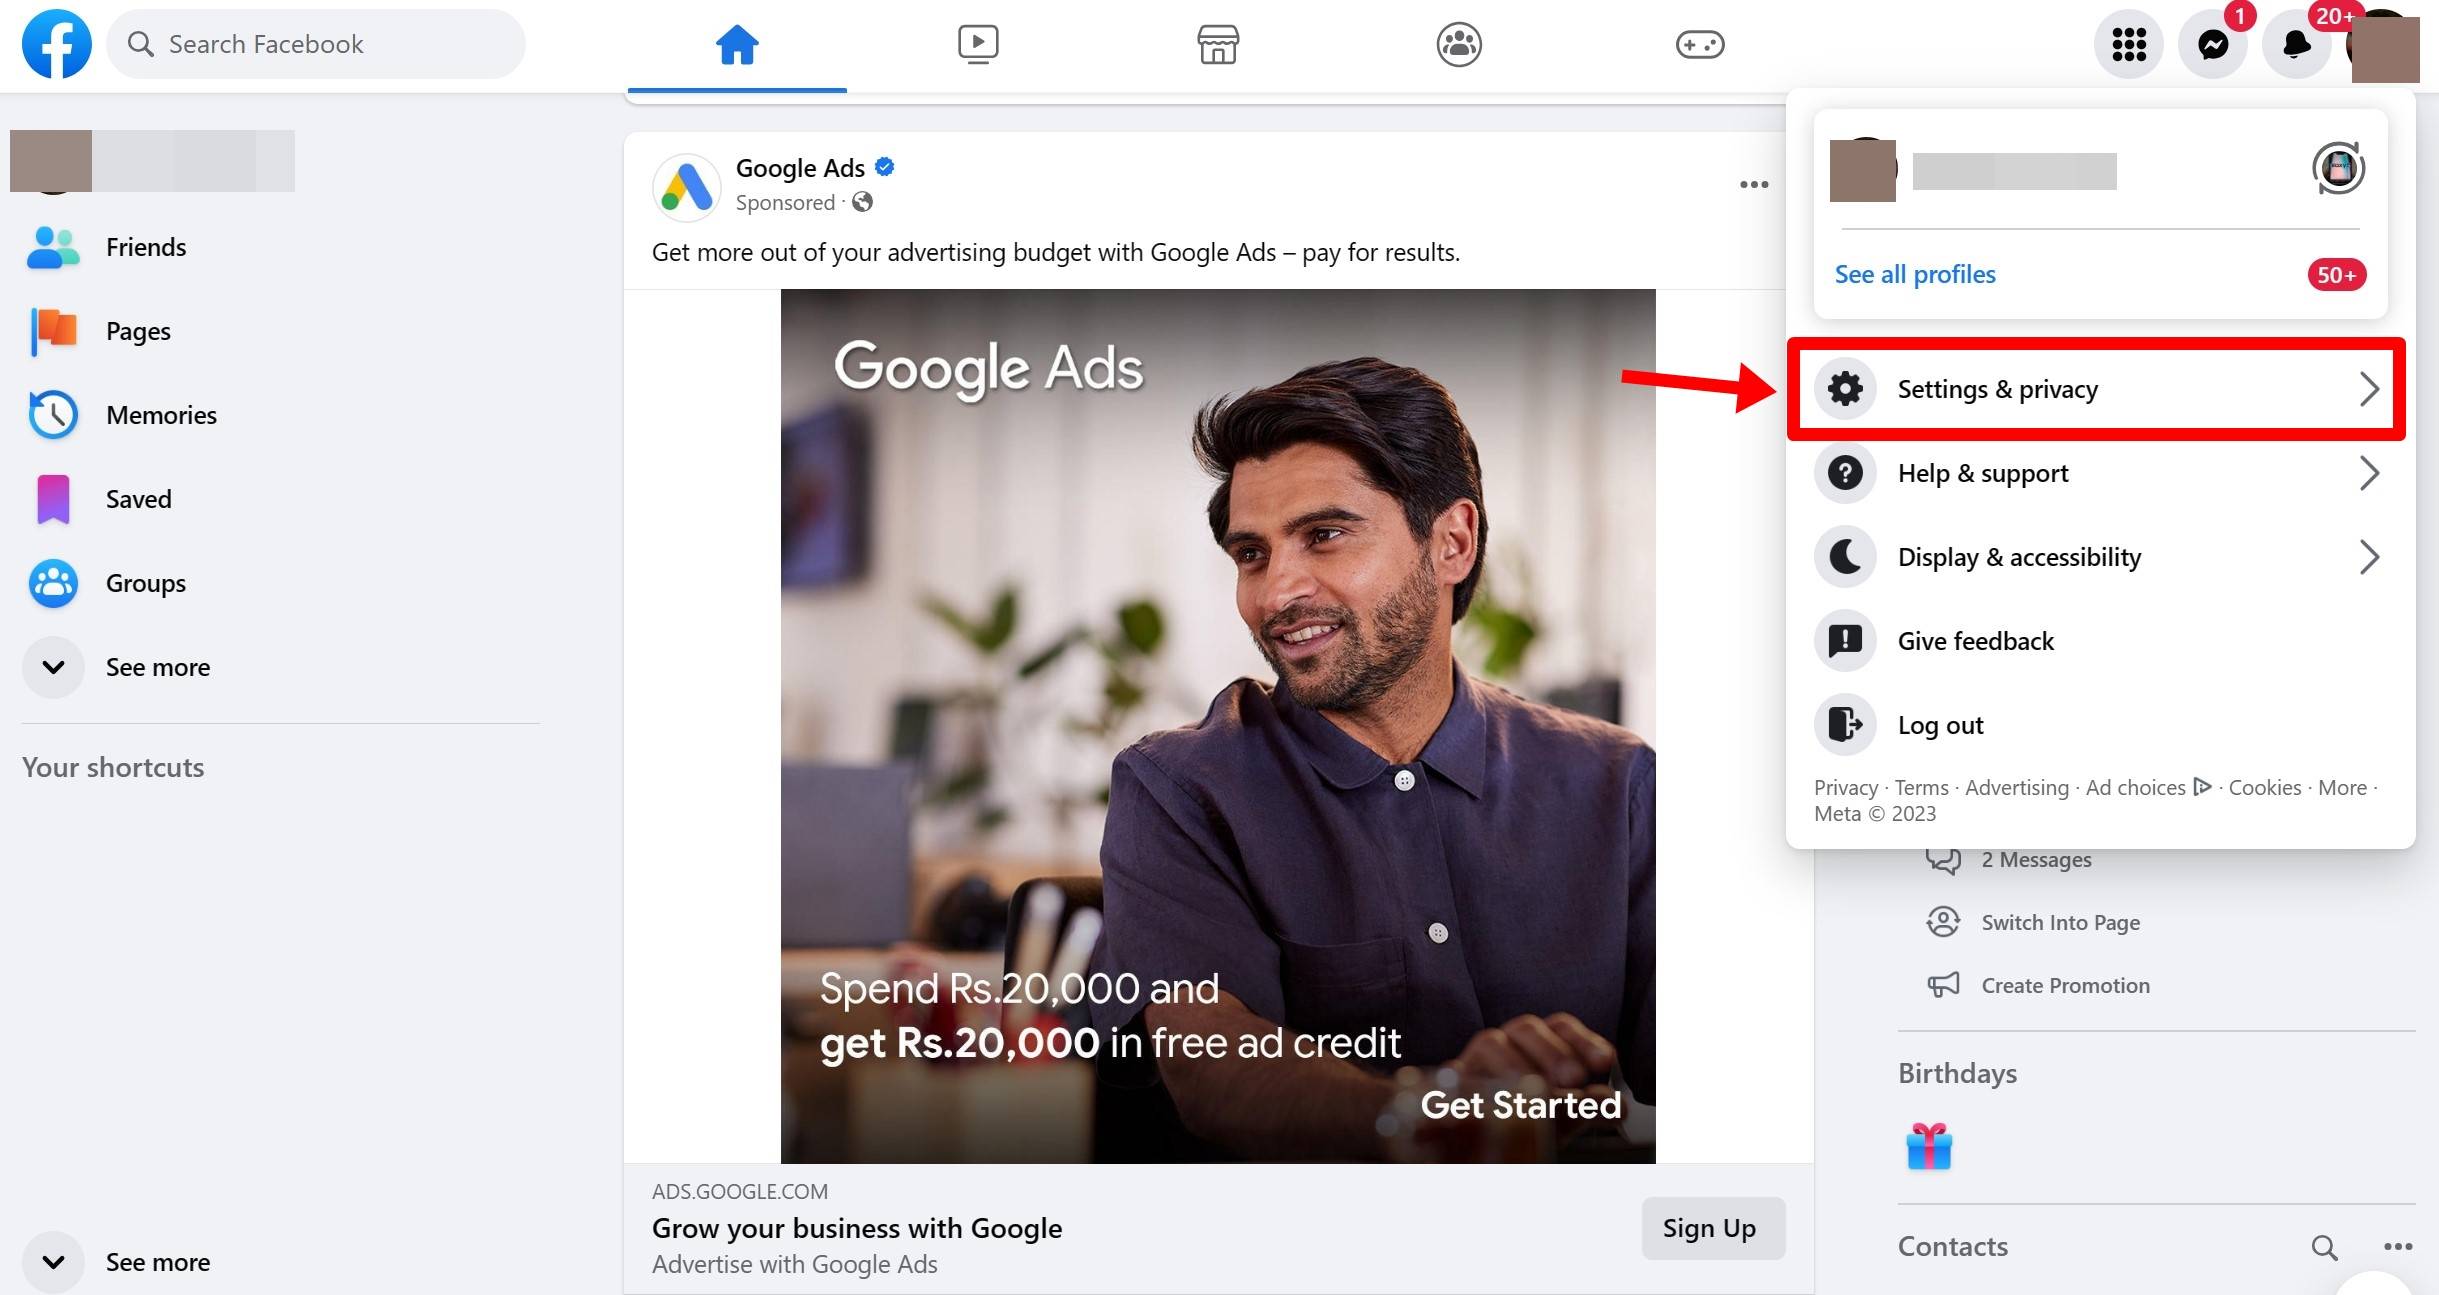Search contacts with the magnifier icon
Screen dimensions: 2439x1295
click(x=2324, y=1247)
